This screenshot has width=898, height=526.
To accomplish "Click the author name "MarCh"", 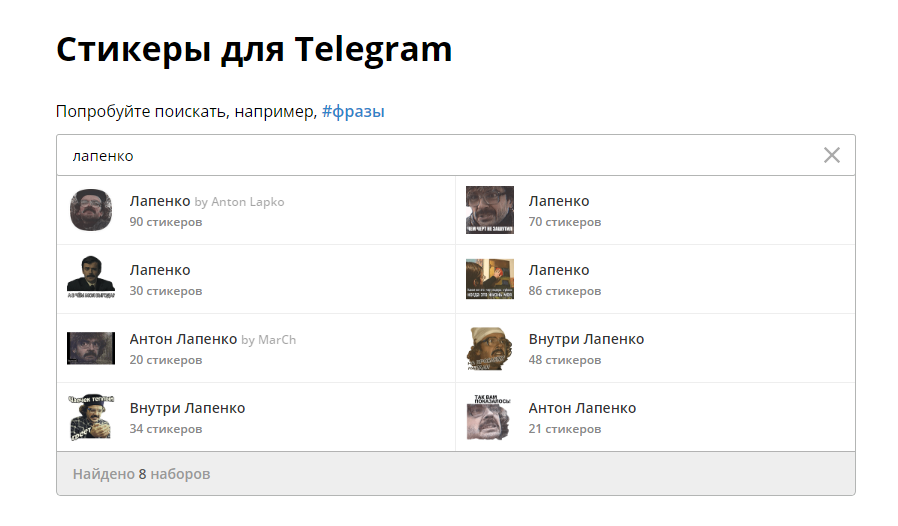I will (277, 340).
